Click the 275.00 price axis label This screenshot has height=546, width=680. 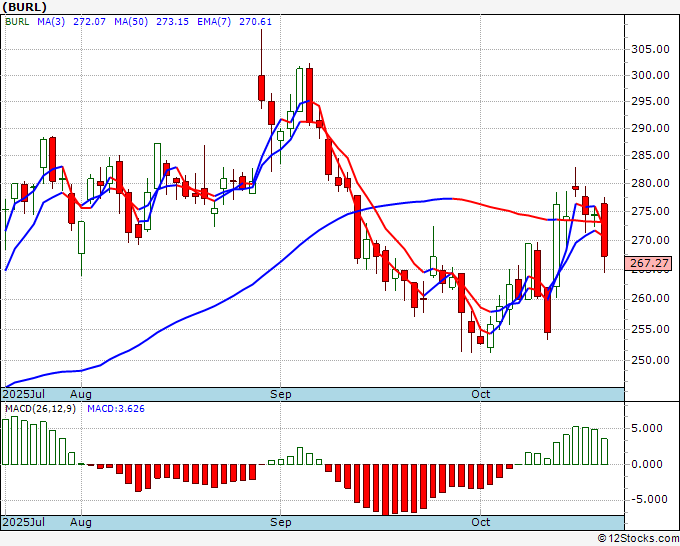pos(650,212)
